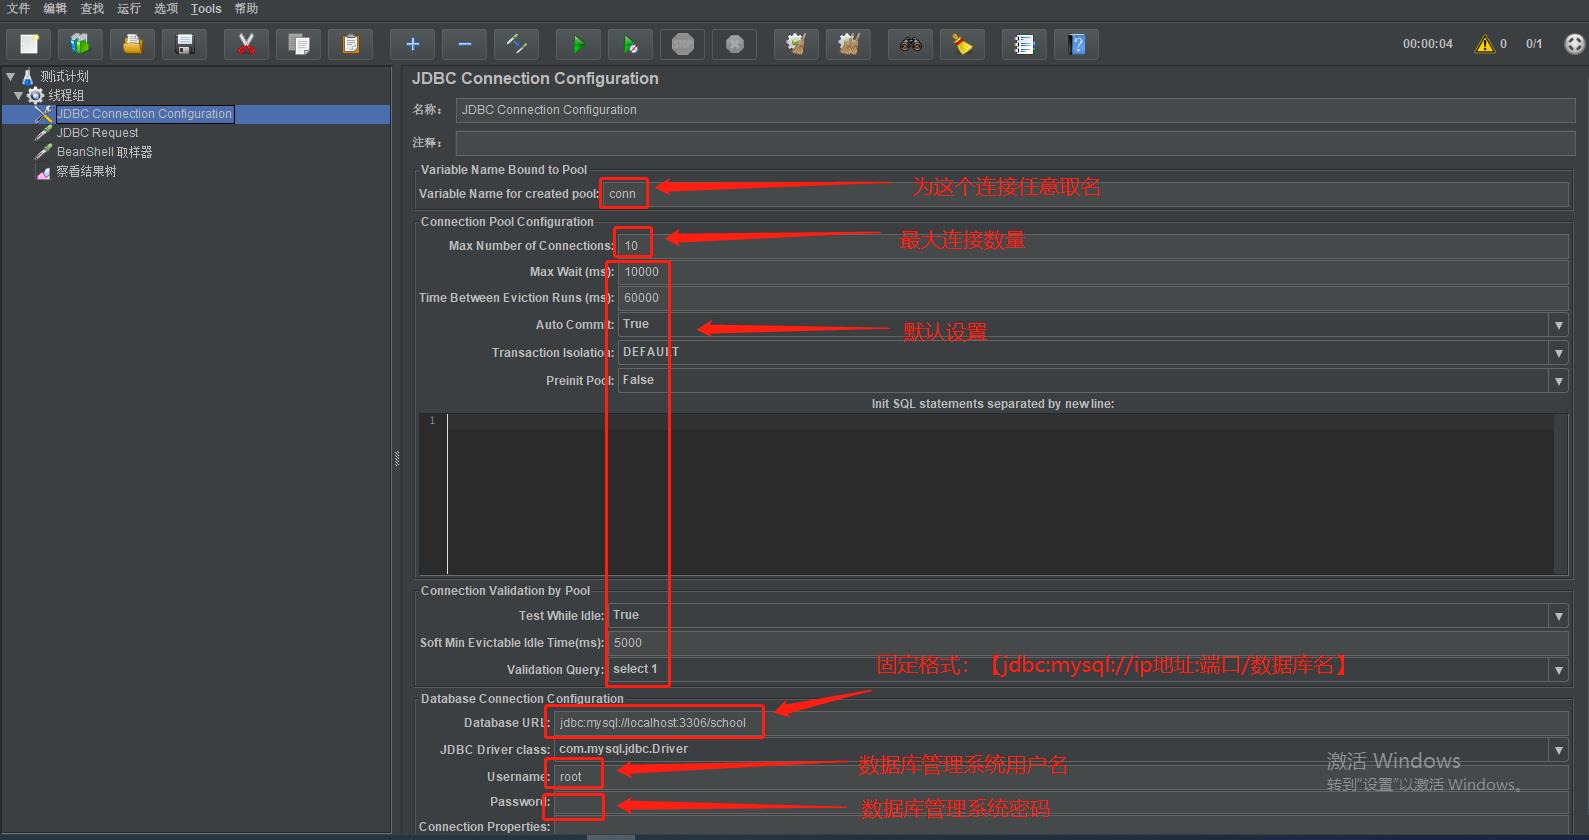
Task: Click the Stop test icon
Action: [682, 44]
